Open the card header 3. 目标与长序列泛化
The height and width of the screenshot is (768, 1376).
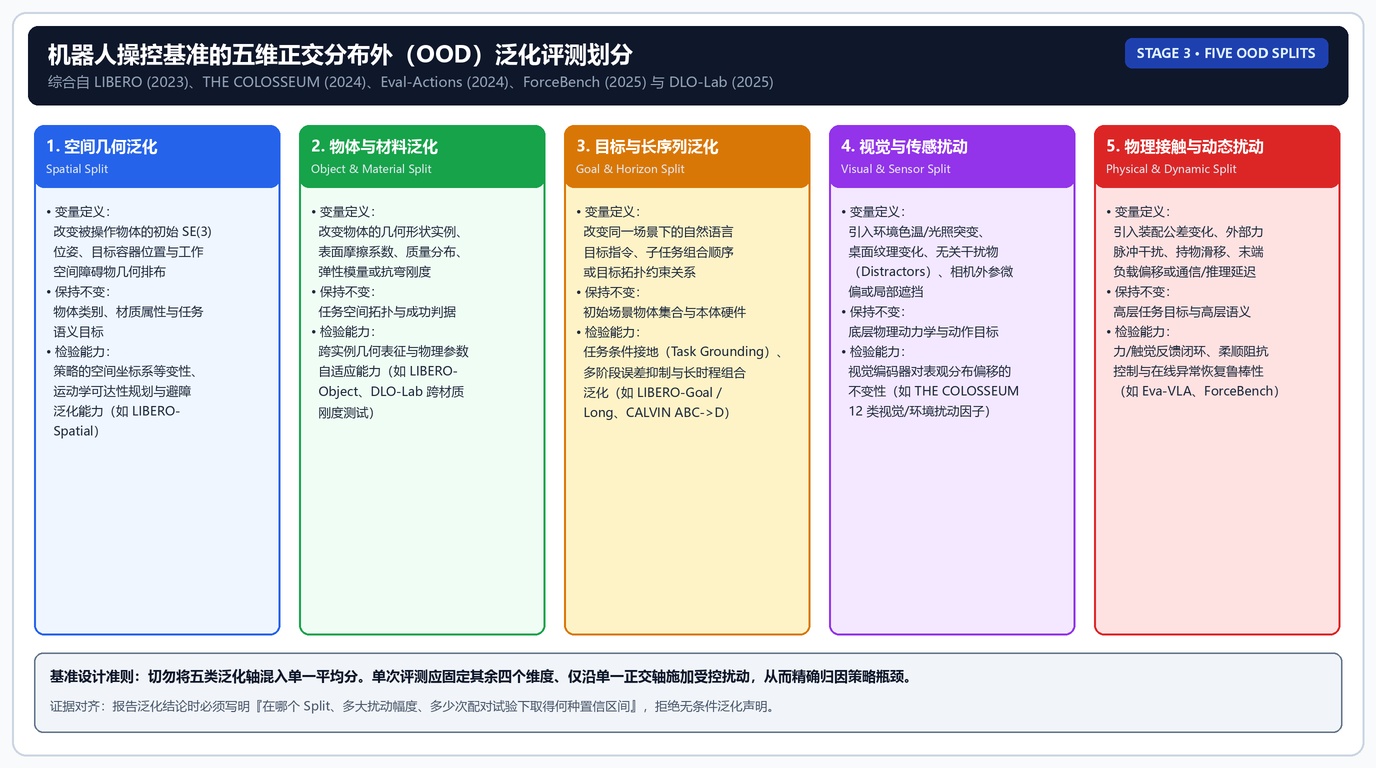coord(687,156)
